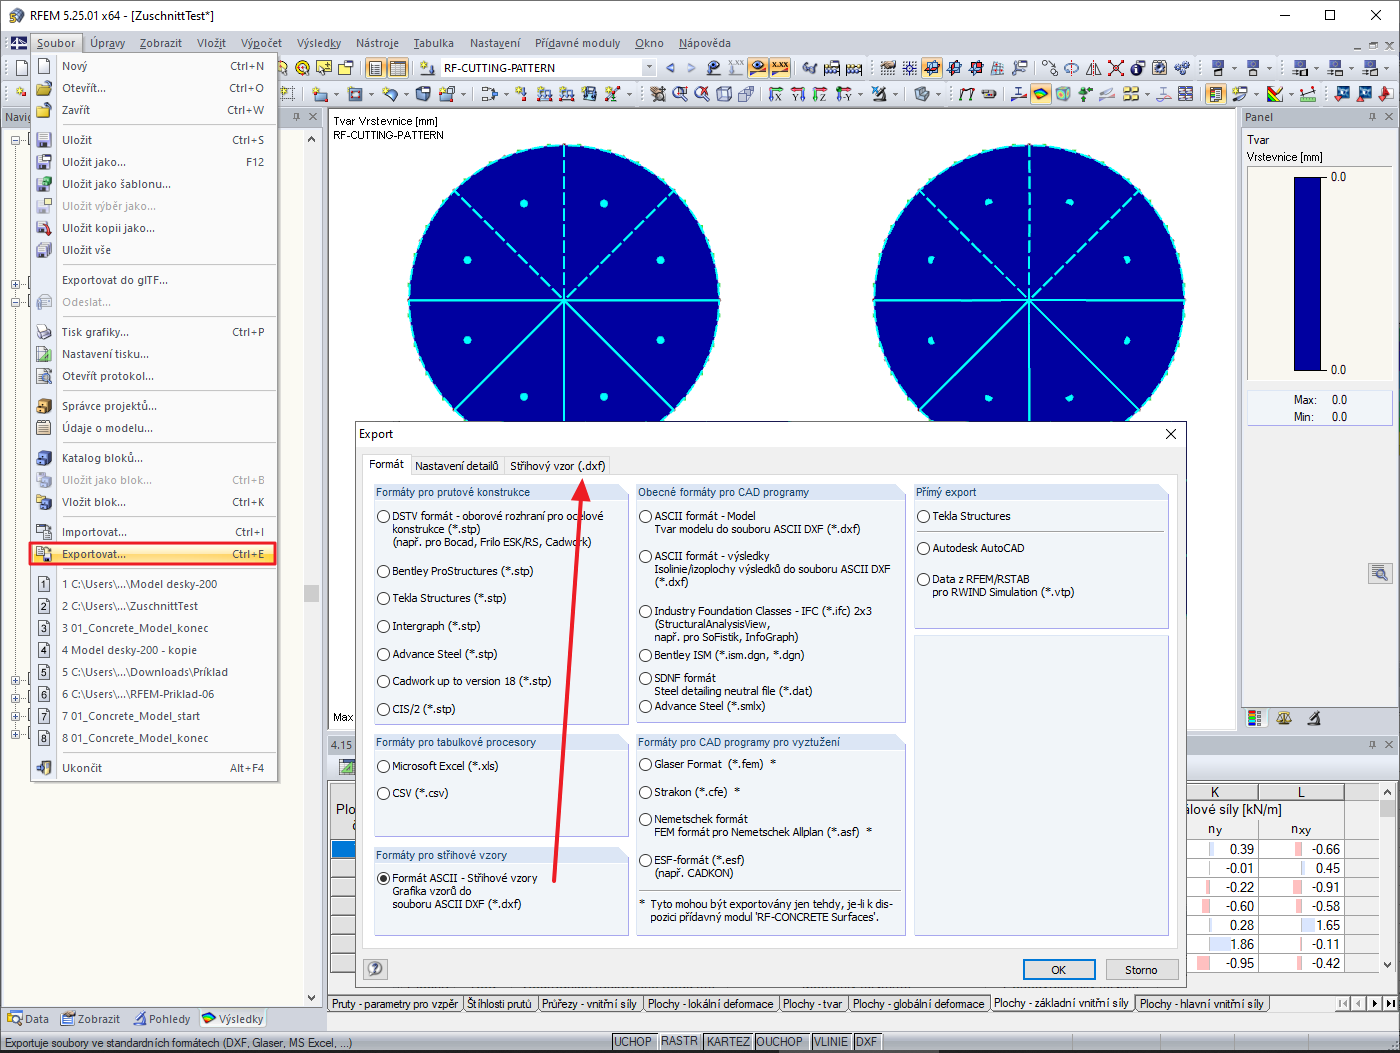The height and width of the screenshot is (1053, 1400).
Task: Enable the Microsoft Excel (*.xls) export format
Action: [x=381, y=765]
